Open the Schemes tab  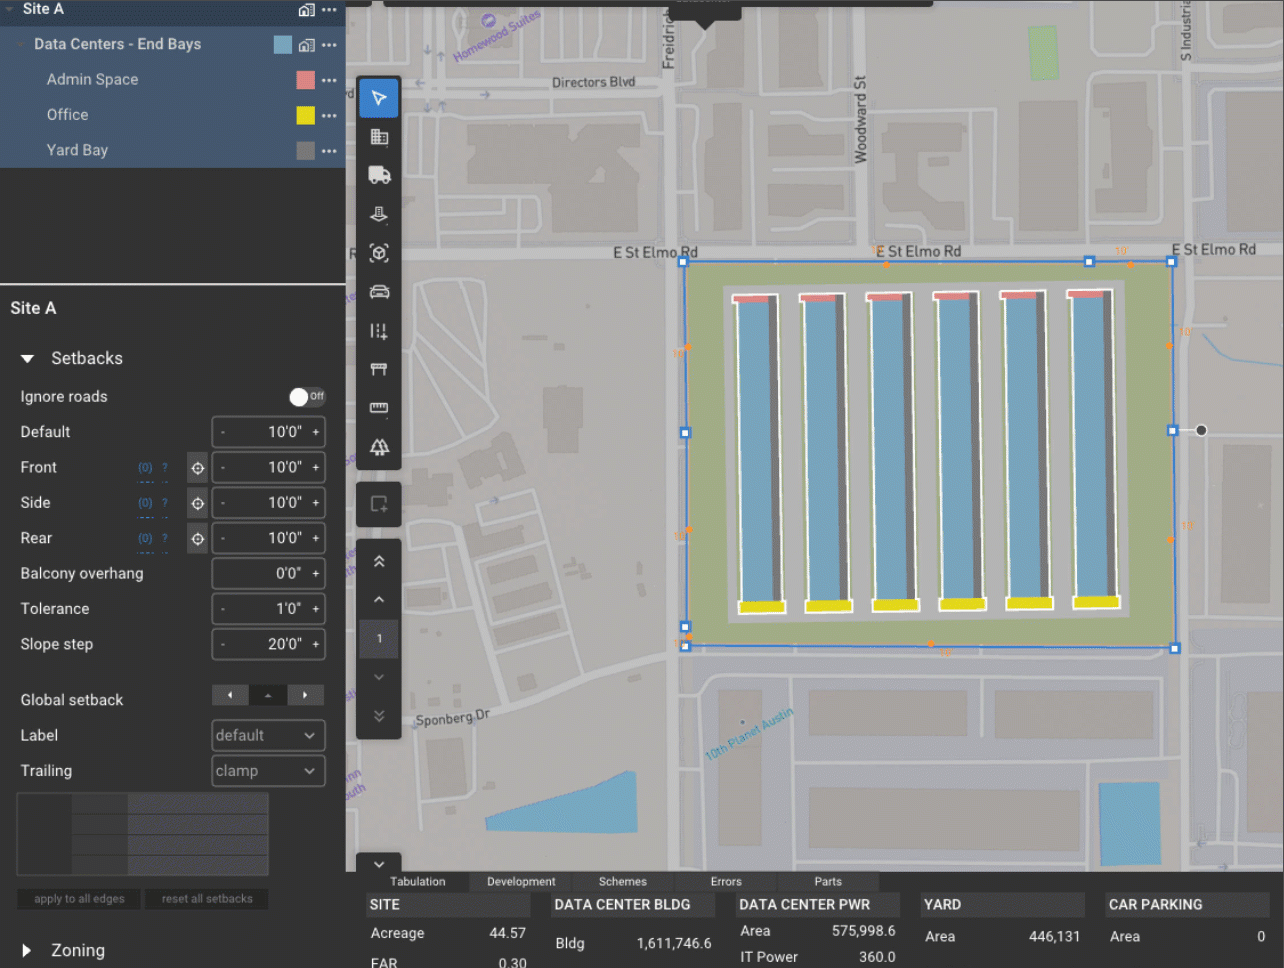622,882
